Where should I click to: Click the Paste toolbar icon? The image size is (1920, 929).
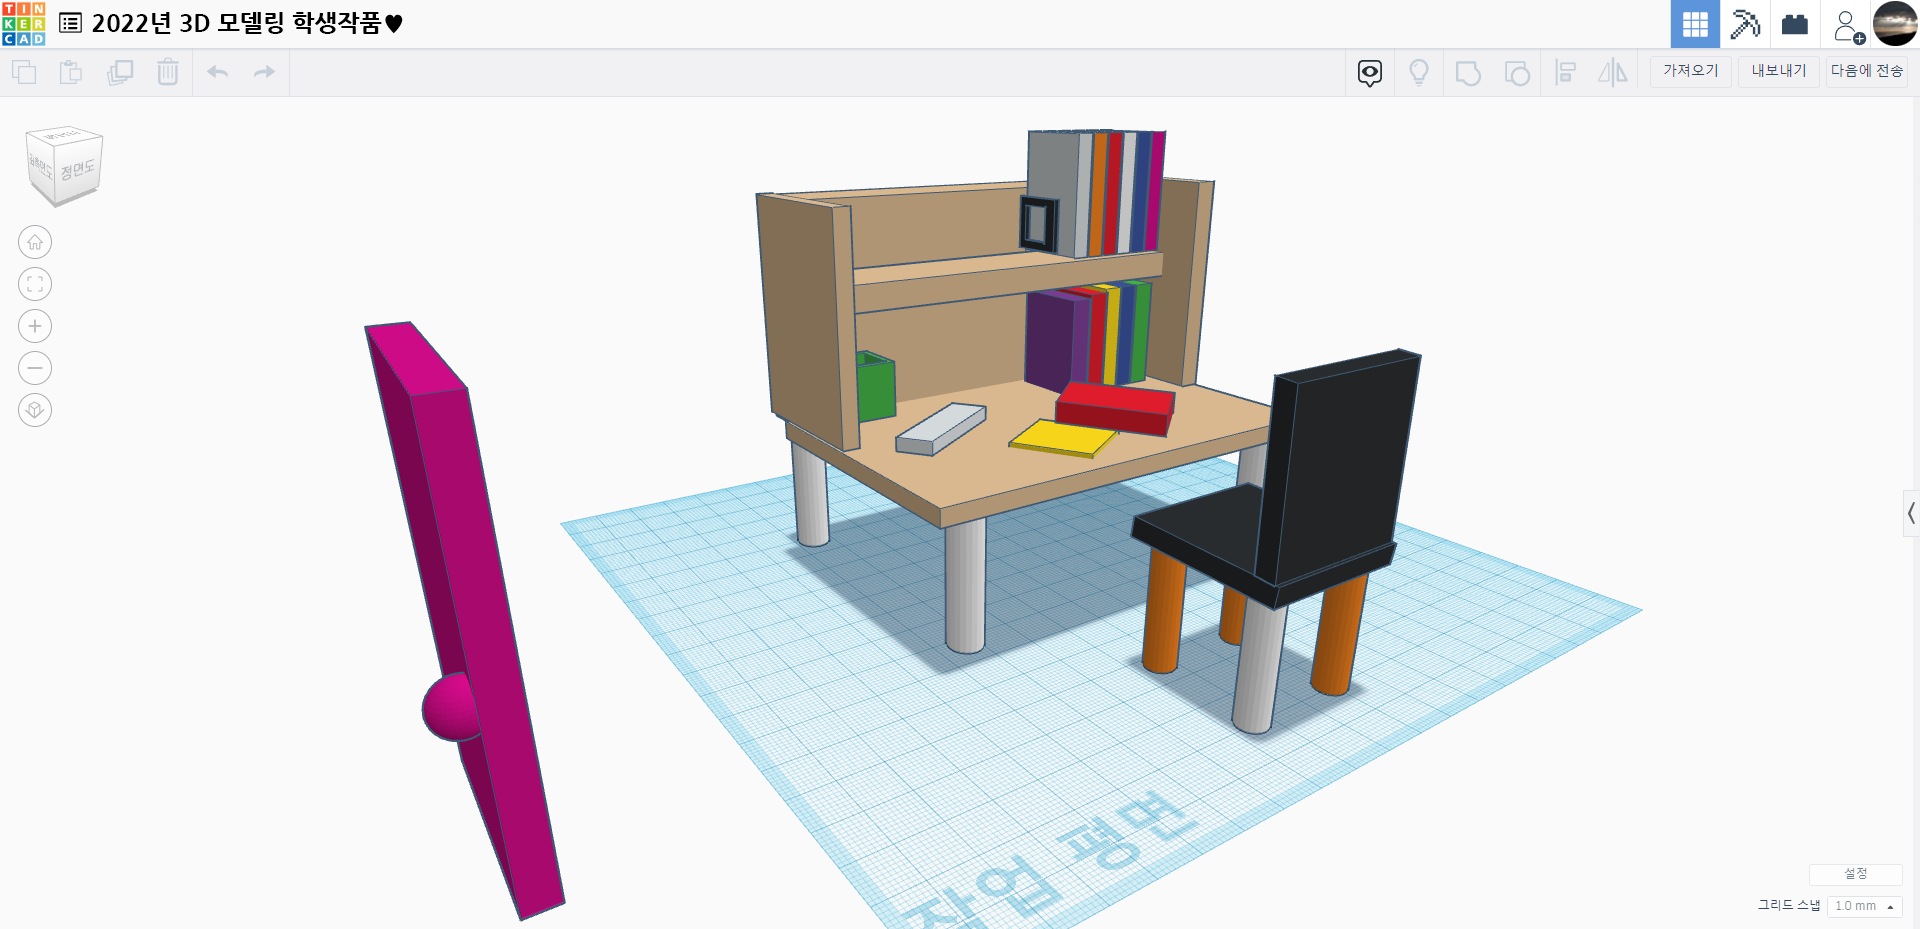[x=71, y=72]
